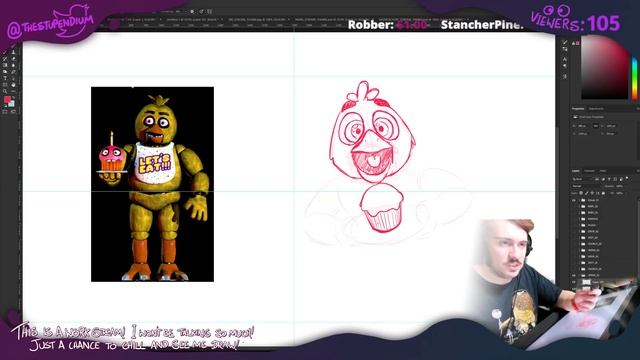The width and height of the screenshot is (640, 360).
Task: Click the layer Fill value
Action: (x=620, y=193)
